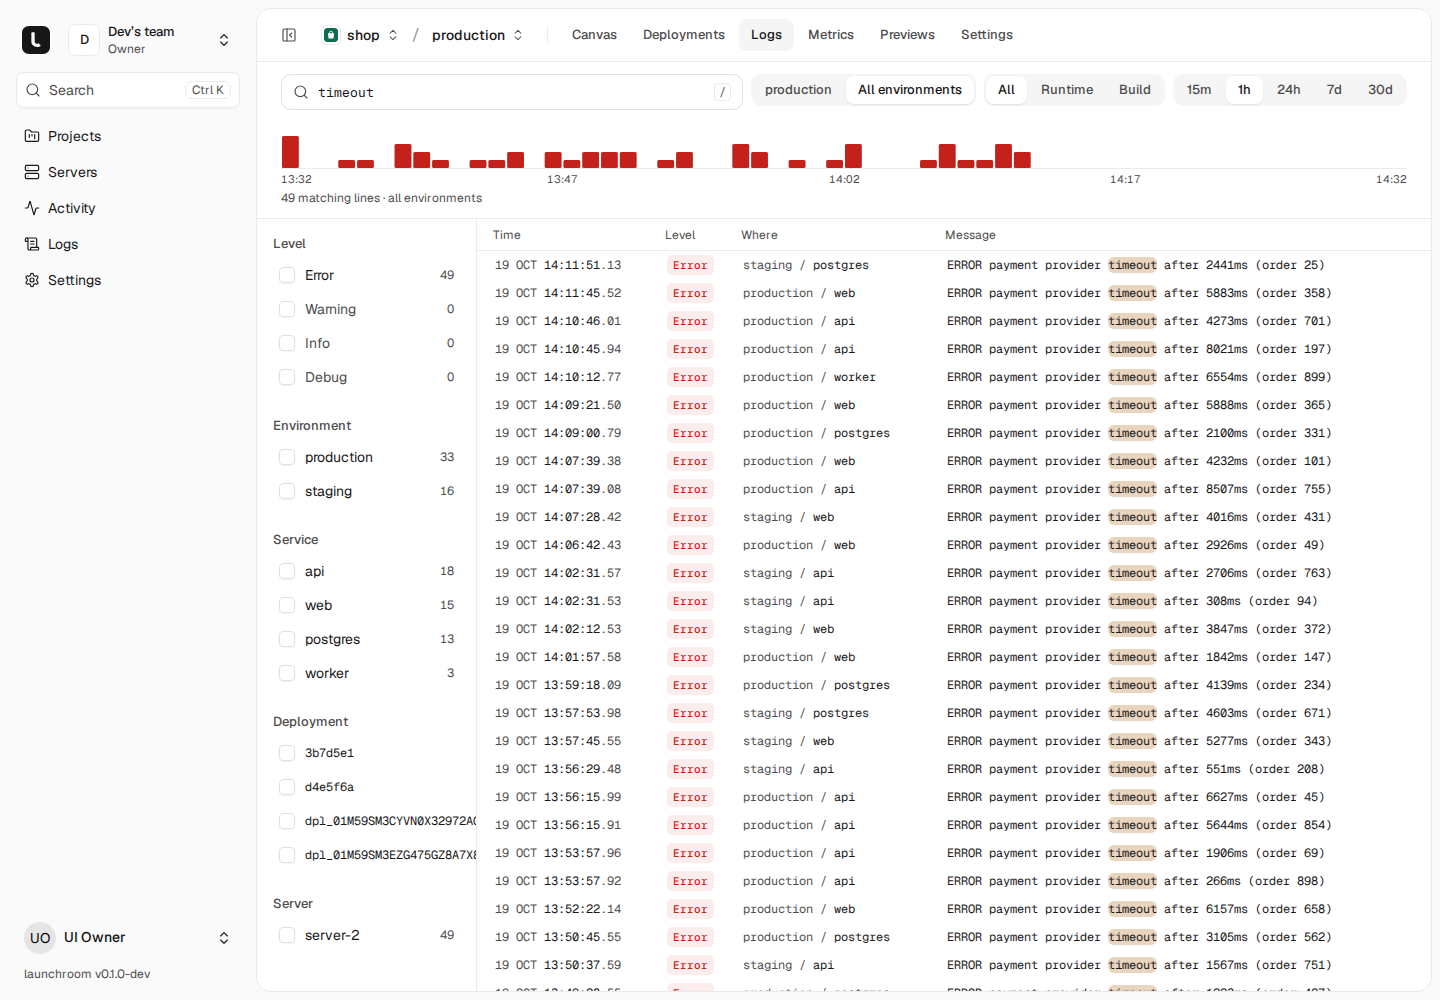
Task: Select the 15m time range
Action: 1199,90
